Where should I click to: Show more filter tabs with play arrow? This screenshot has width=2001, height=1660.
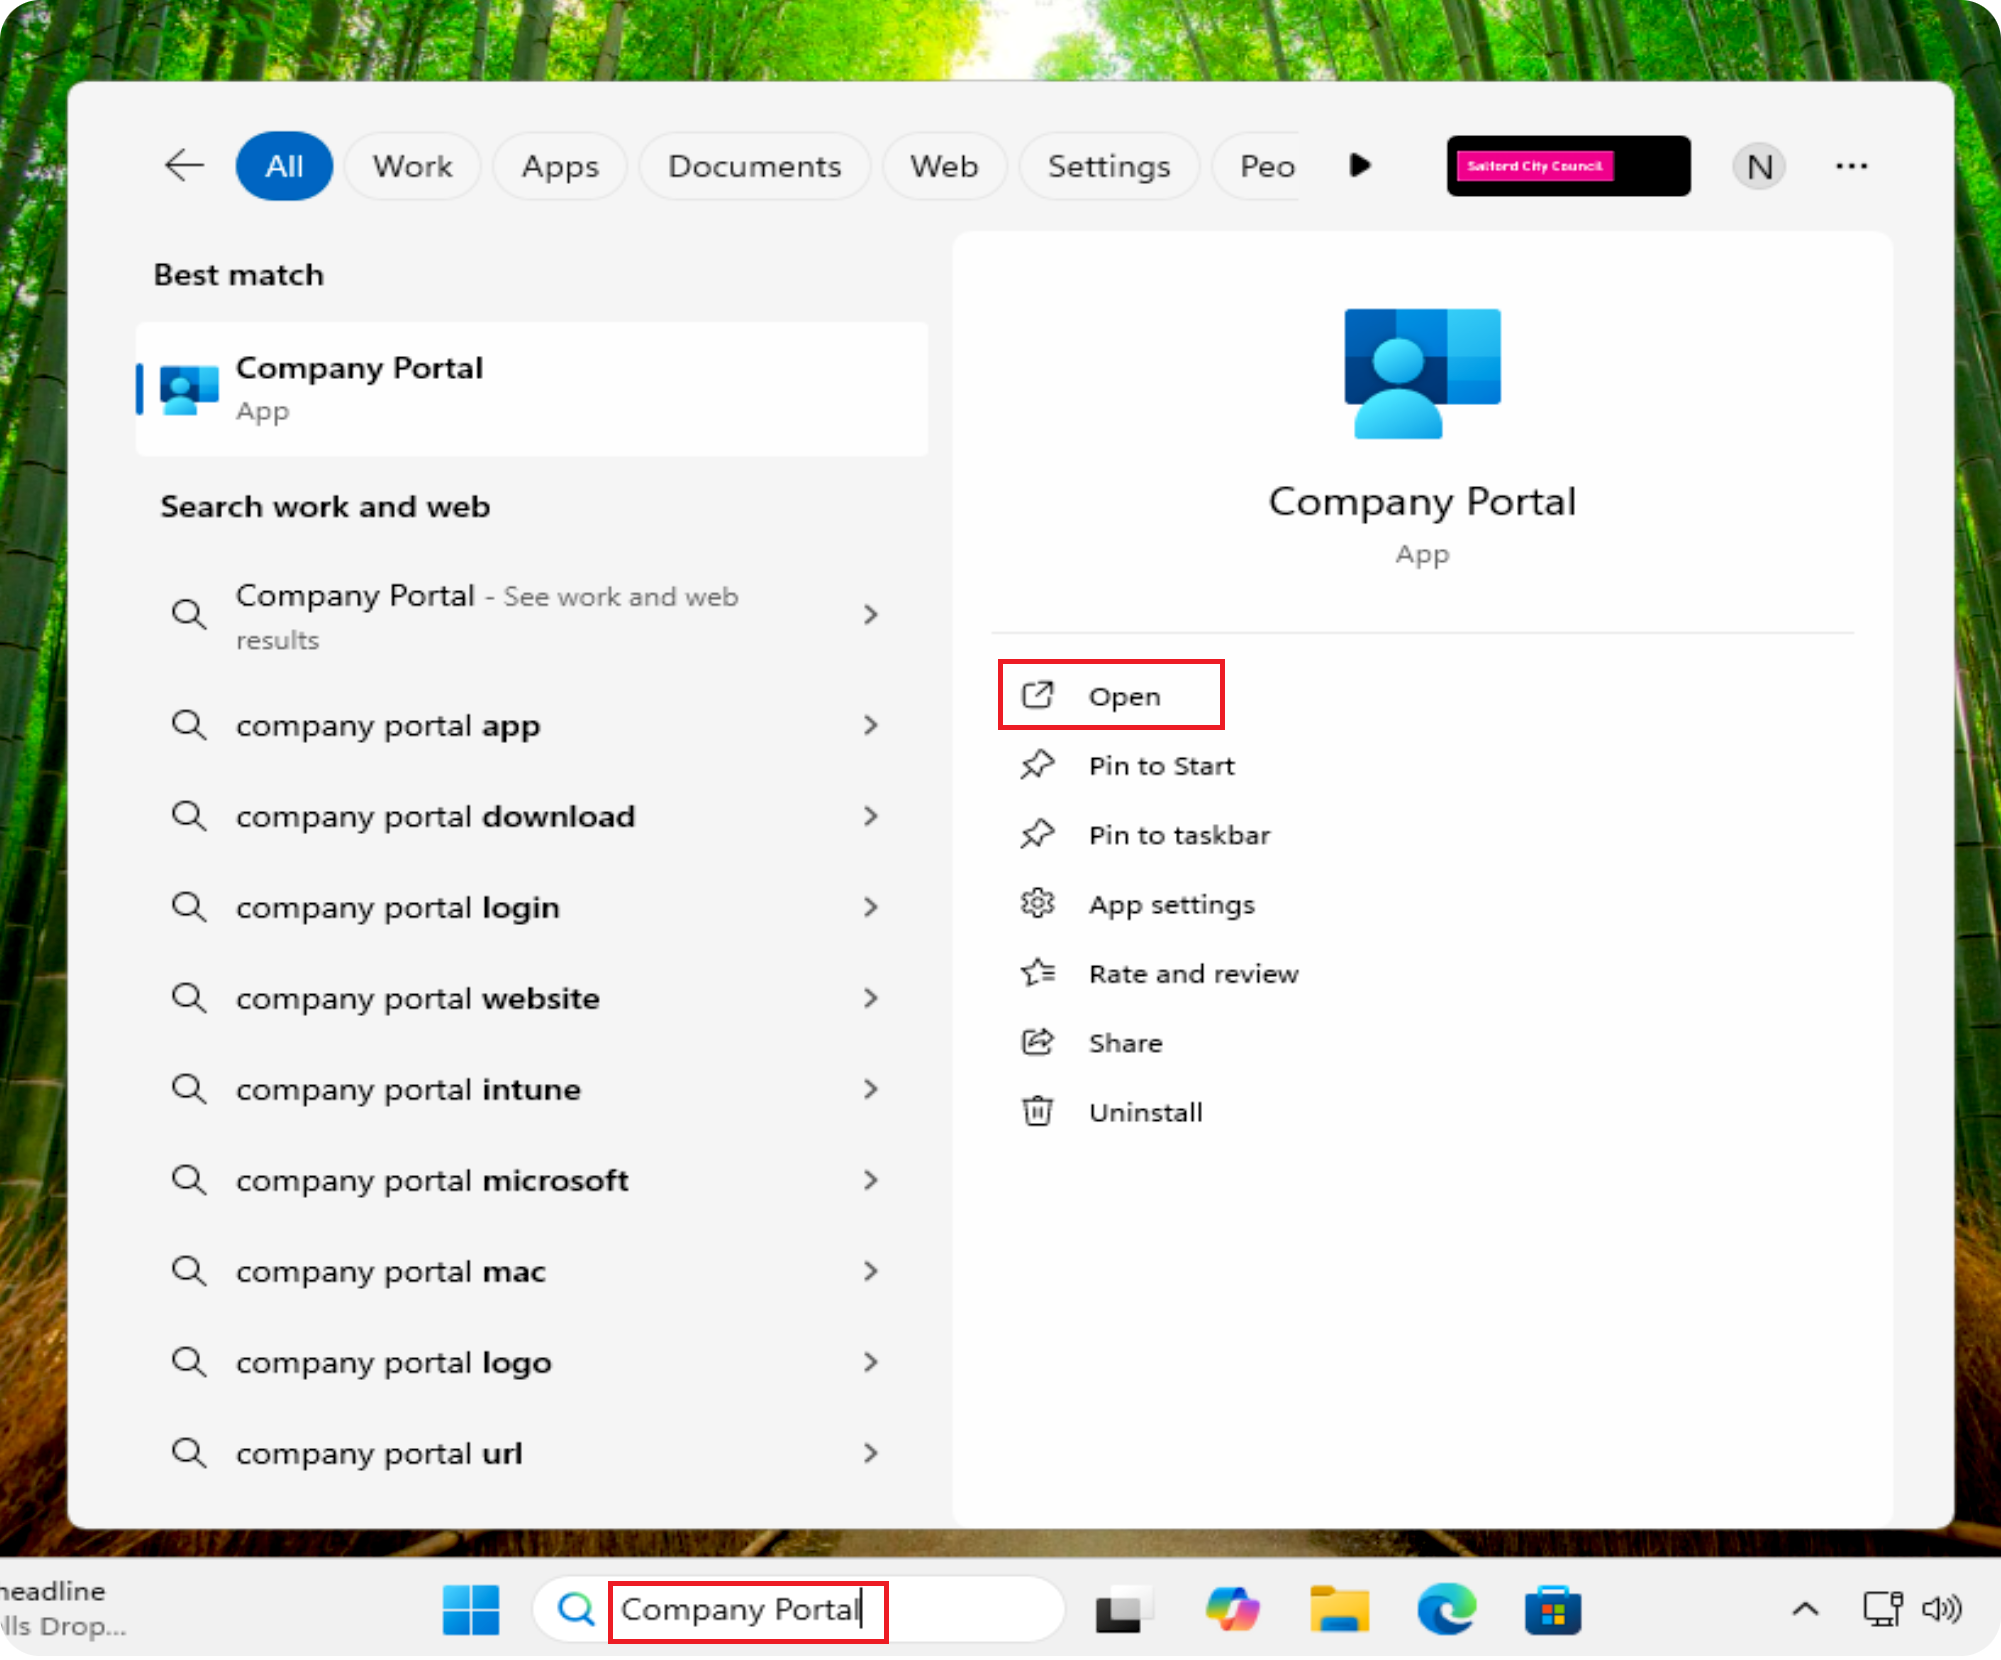1360,165
